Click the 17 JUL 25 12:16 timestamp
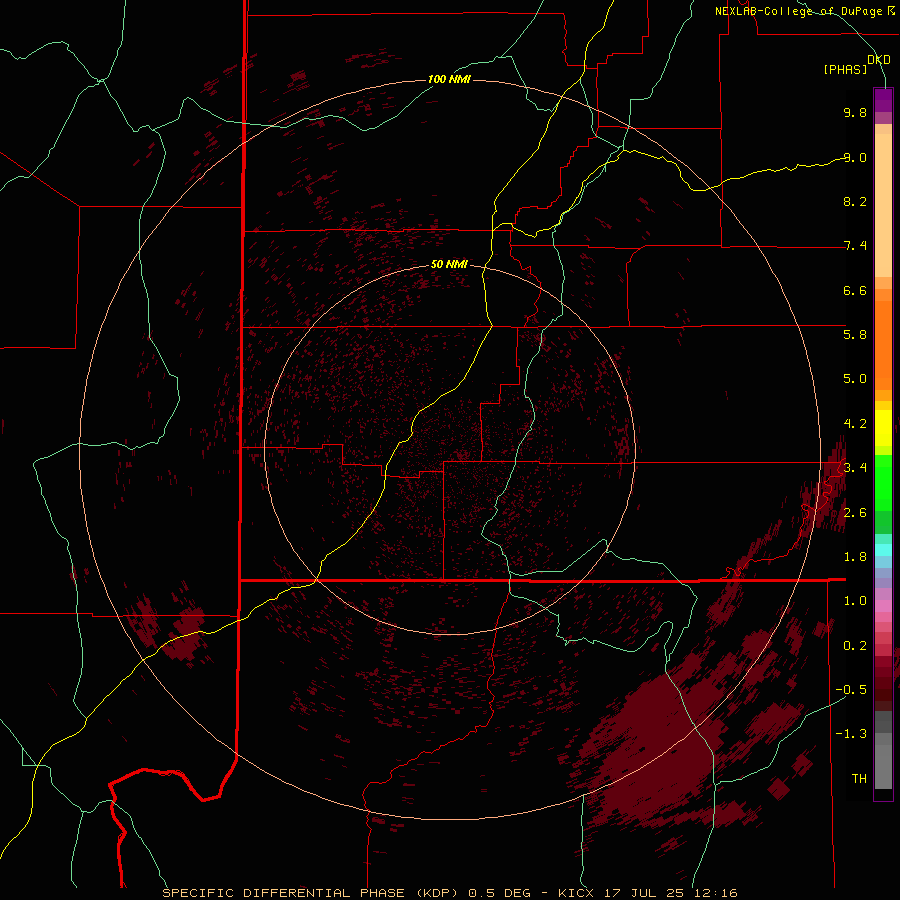This screenshot has width=900, height=900. (670, 893)
